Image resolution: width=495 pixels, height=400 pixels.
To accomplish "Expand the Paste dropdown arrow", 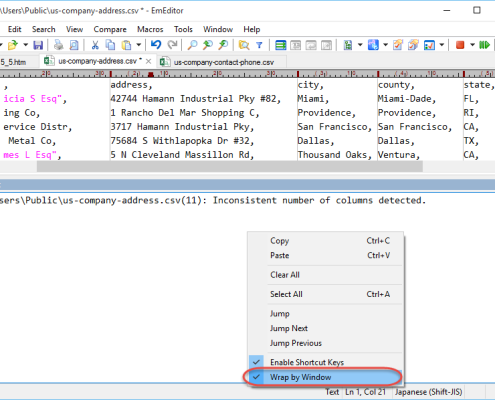I will click(x=139, y=45).
